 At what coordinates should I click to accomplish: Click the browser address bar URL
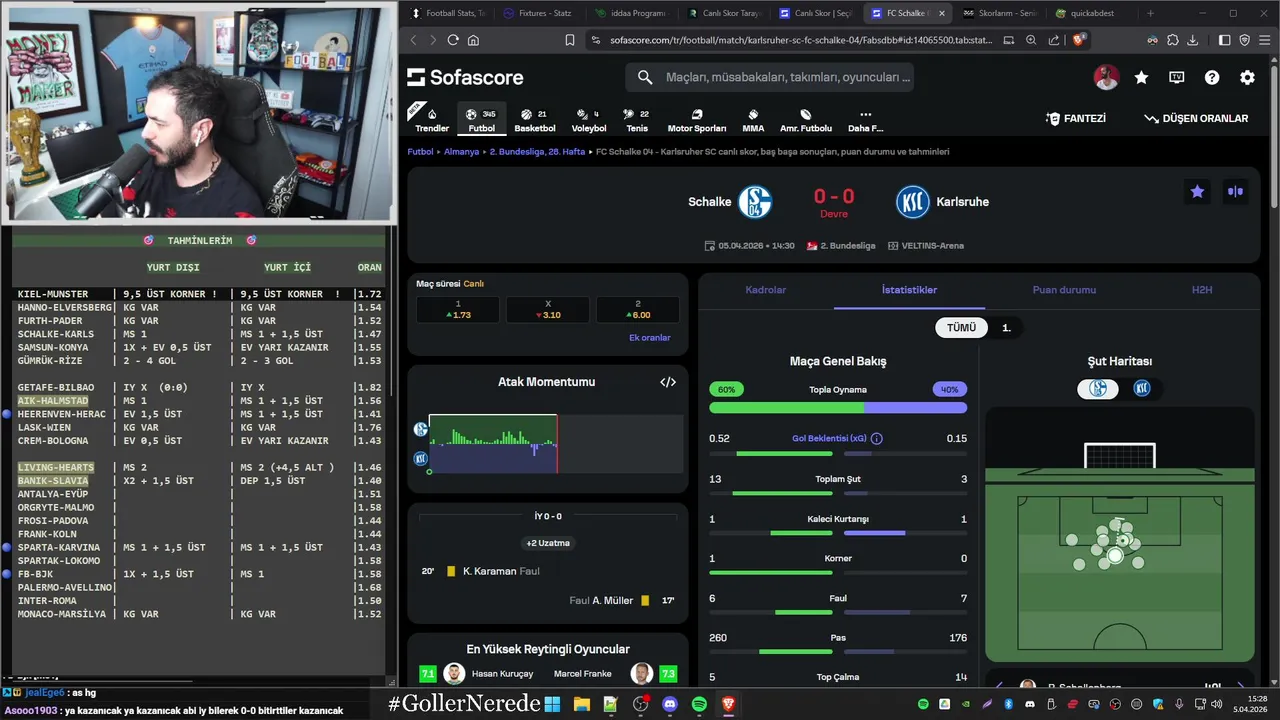pos(802,40)
